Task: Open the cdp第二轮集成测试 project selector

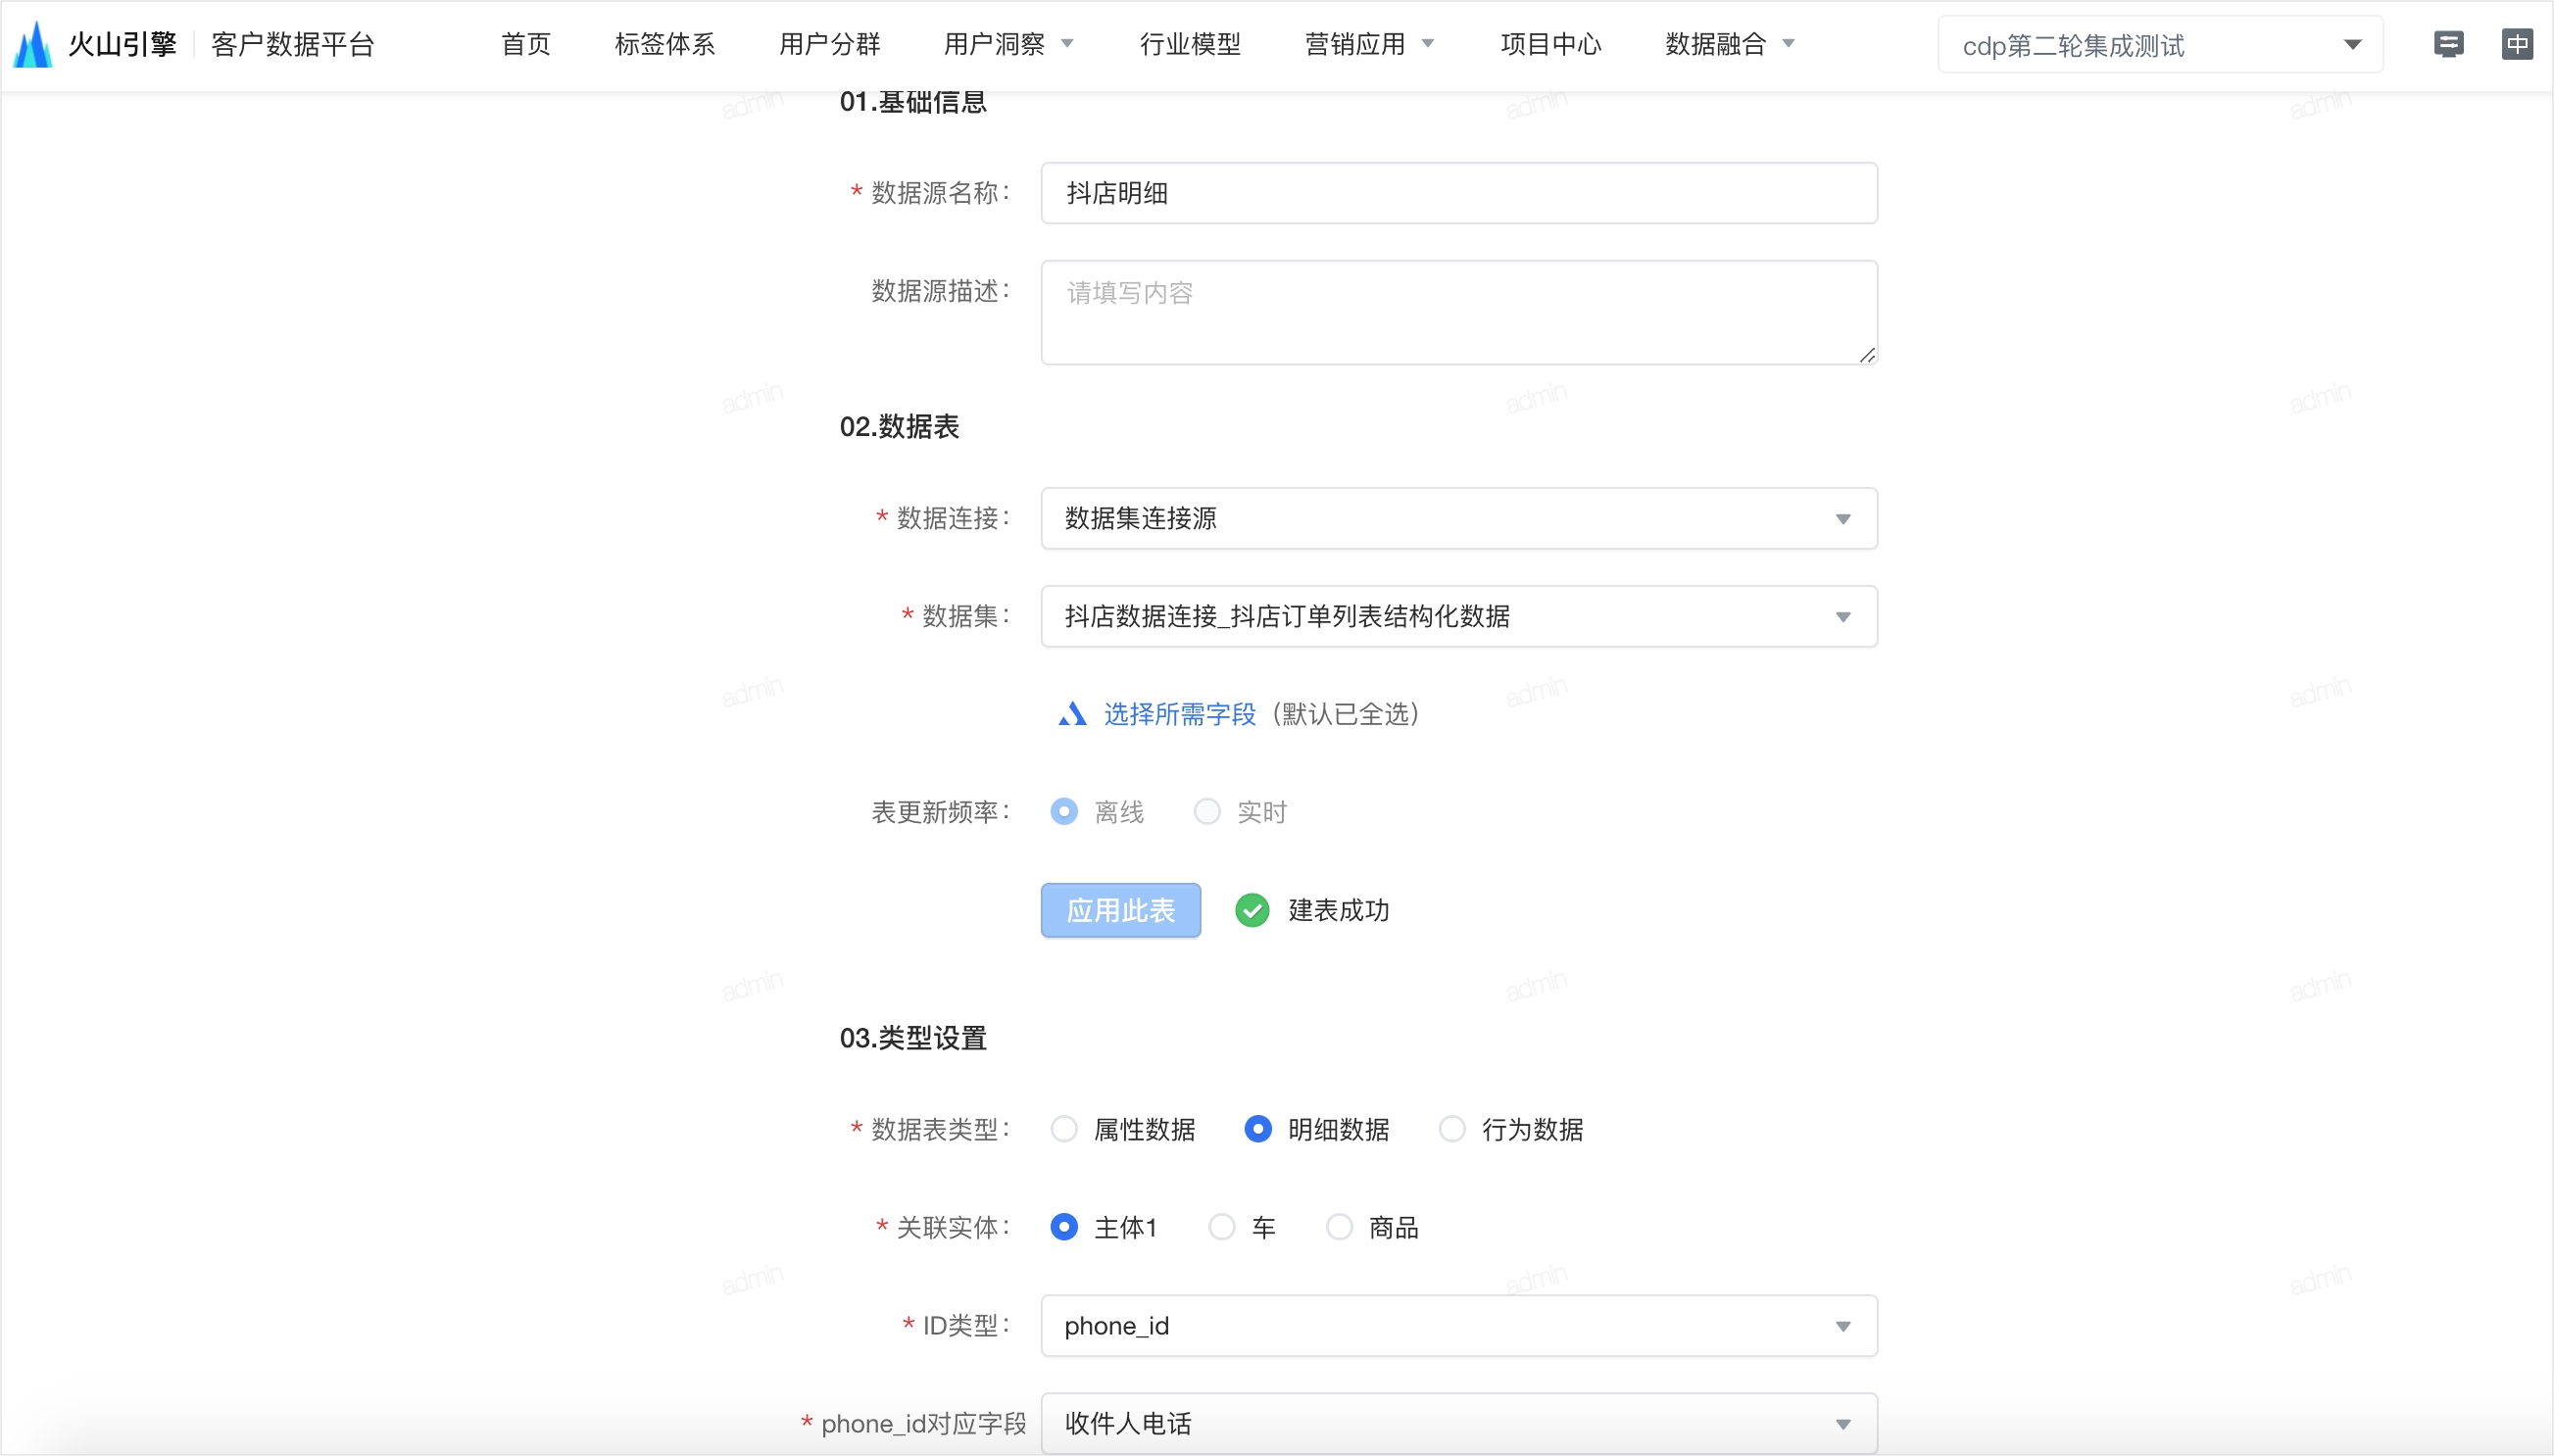Action: pyautogui.click(x=2160, y=45)
